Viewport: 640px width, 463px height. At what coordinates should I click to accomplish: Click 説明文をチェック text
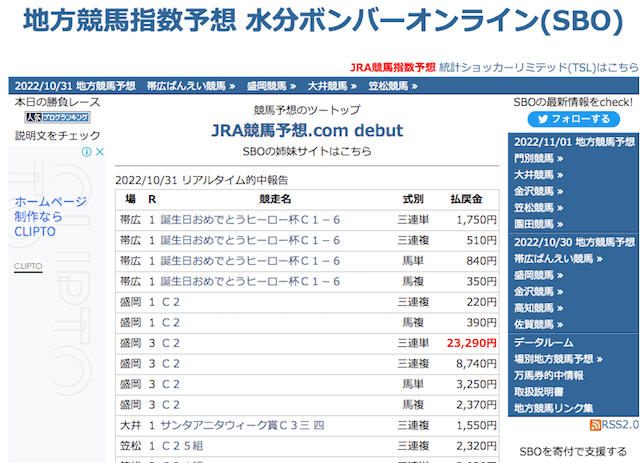[x=57, y=136]
